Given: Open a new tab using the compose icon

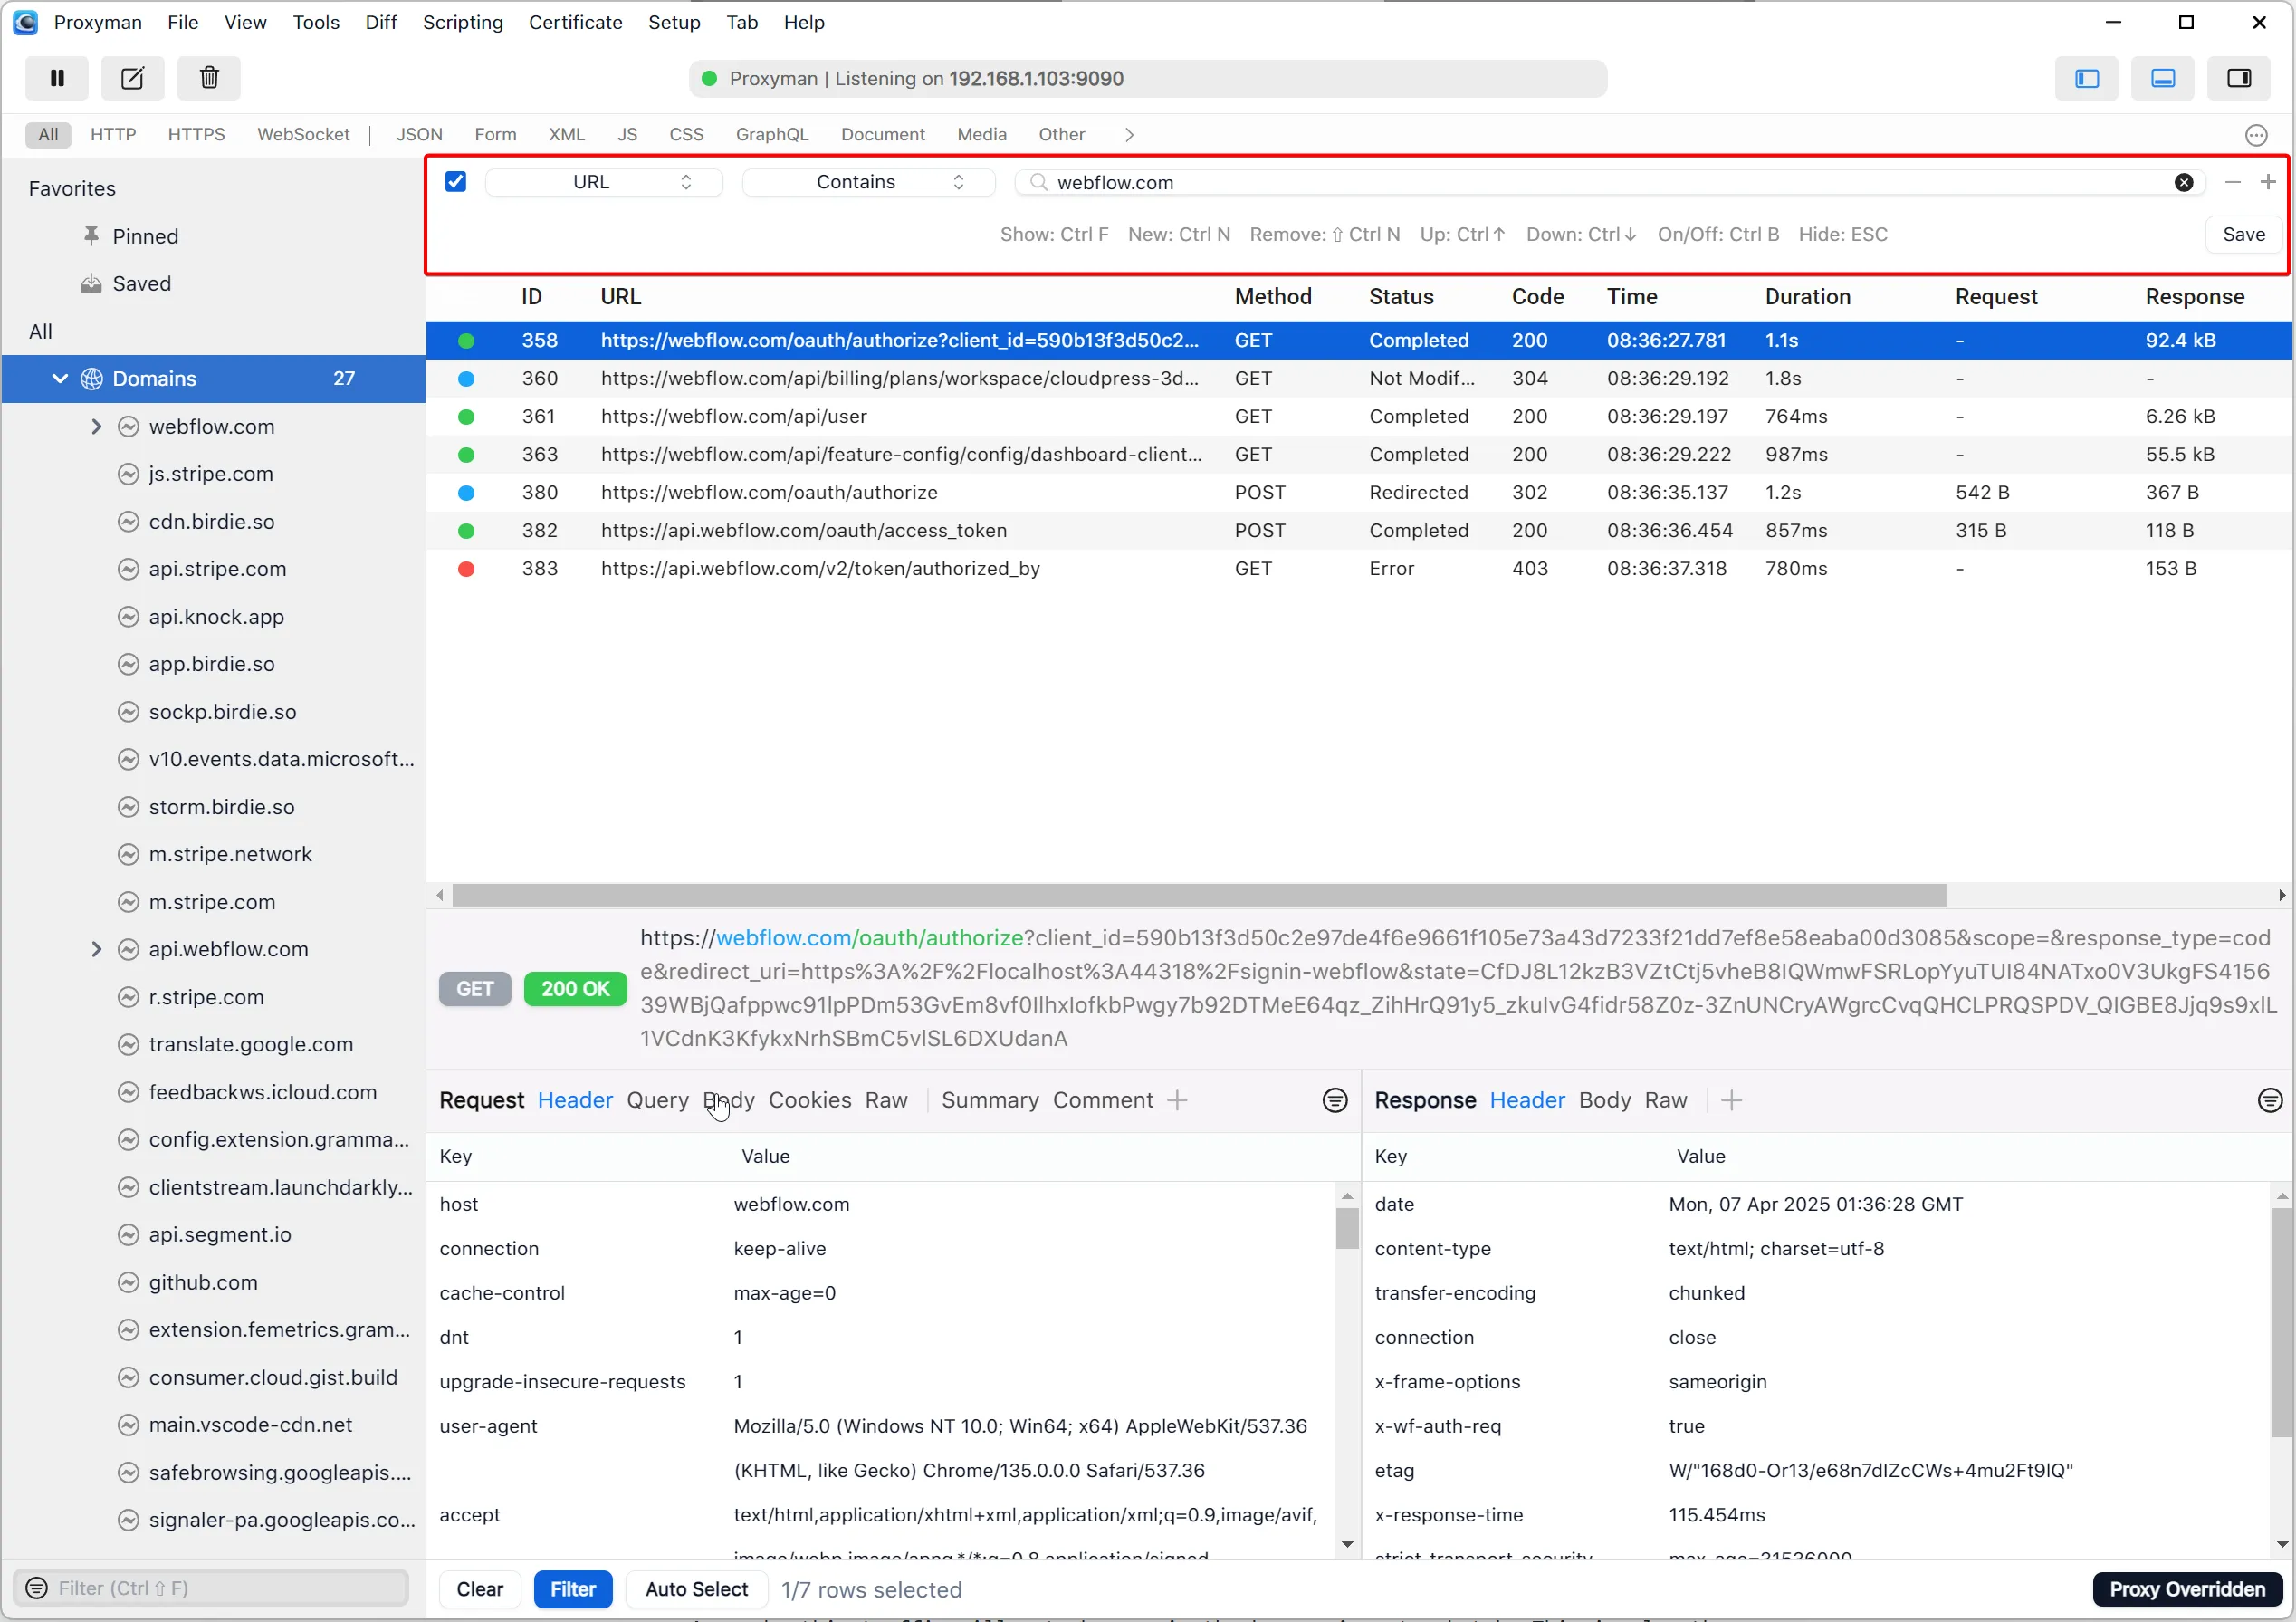Looking at the screenshot, I should pyautogui.click(x=132, y=78).
